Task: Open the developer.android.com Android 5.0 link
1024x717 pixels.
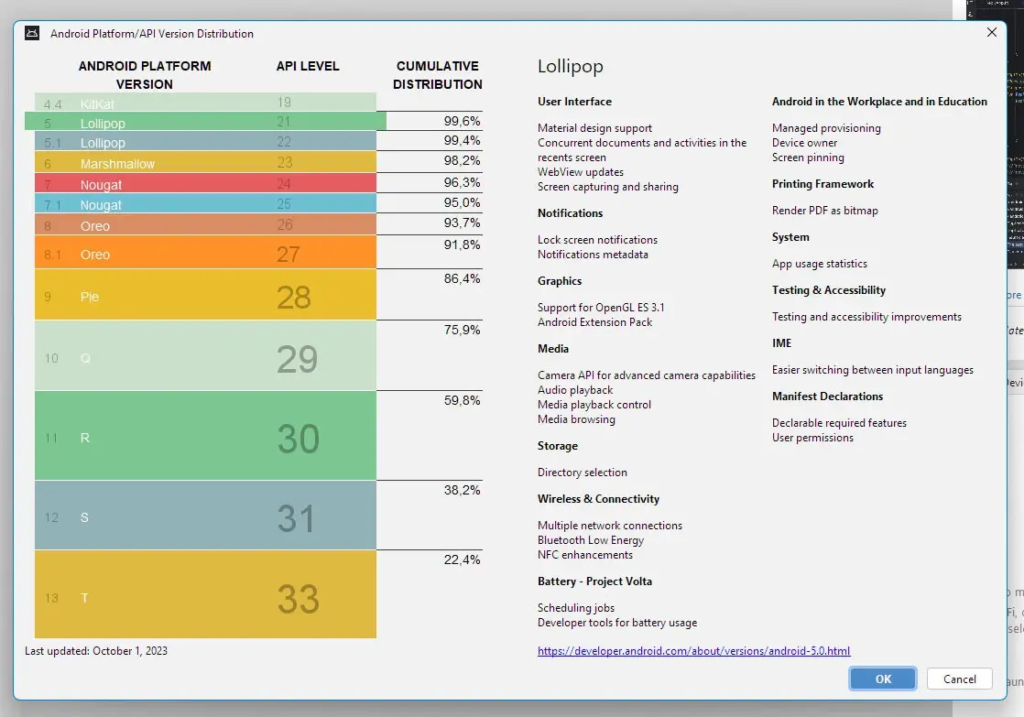Action: pyautogui.click(x=693, y=651)
